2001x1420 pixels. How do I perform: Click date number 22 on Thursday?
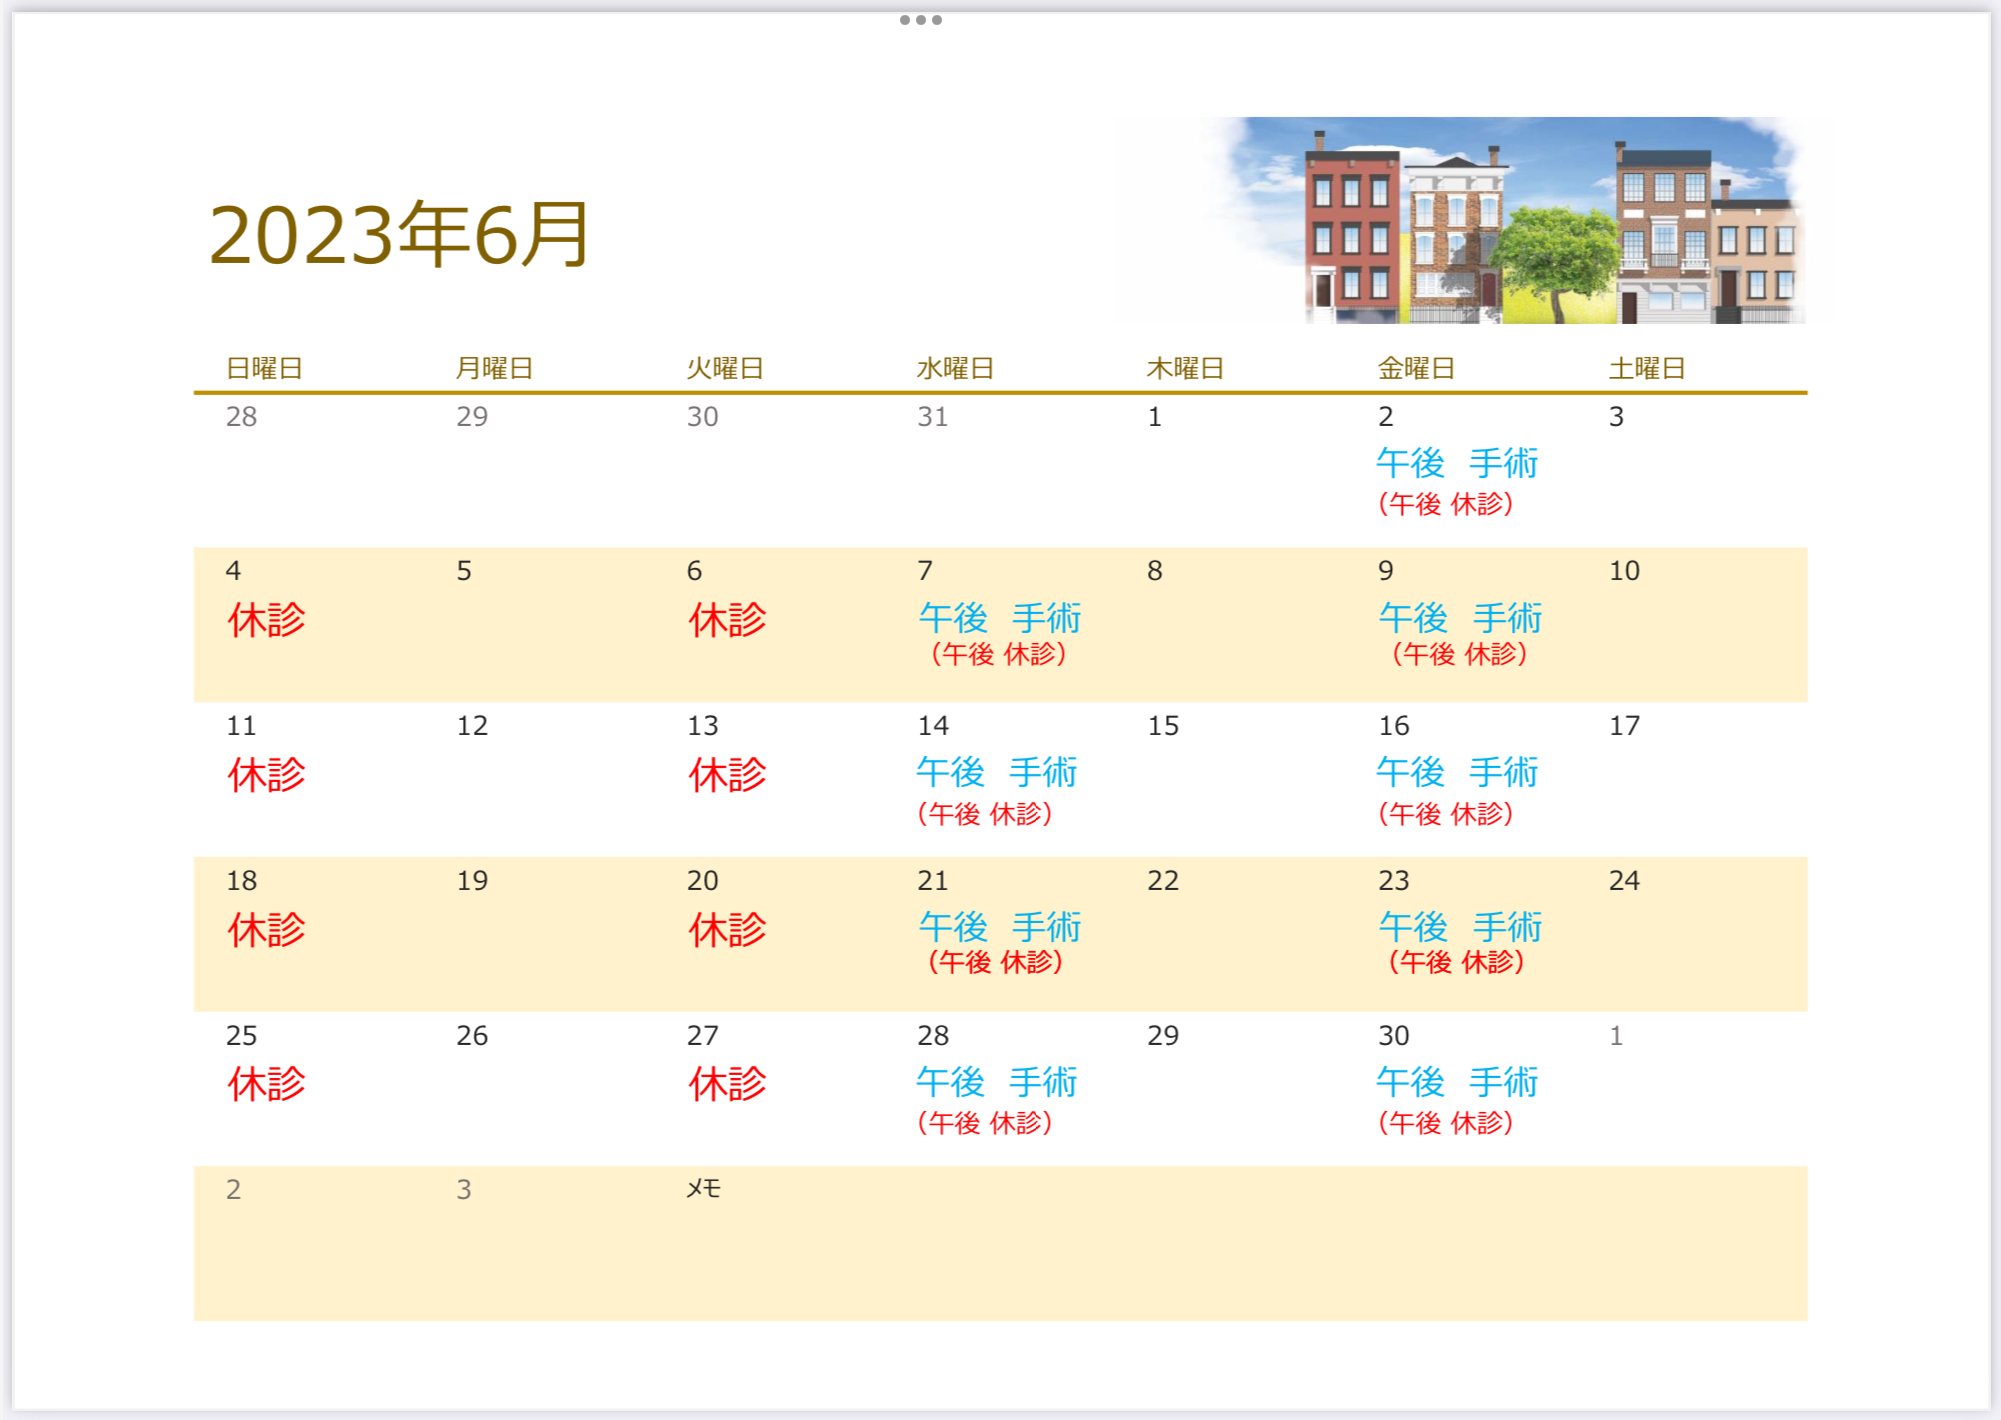[x=1162, y=881]
